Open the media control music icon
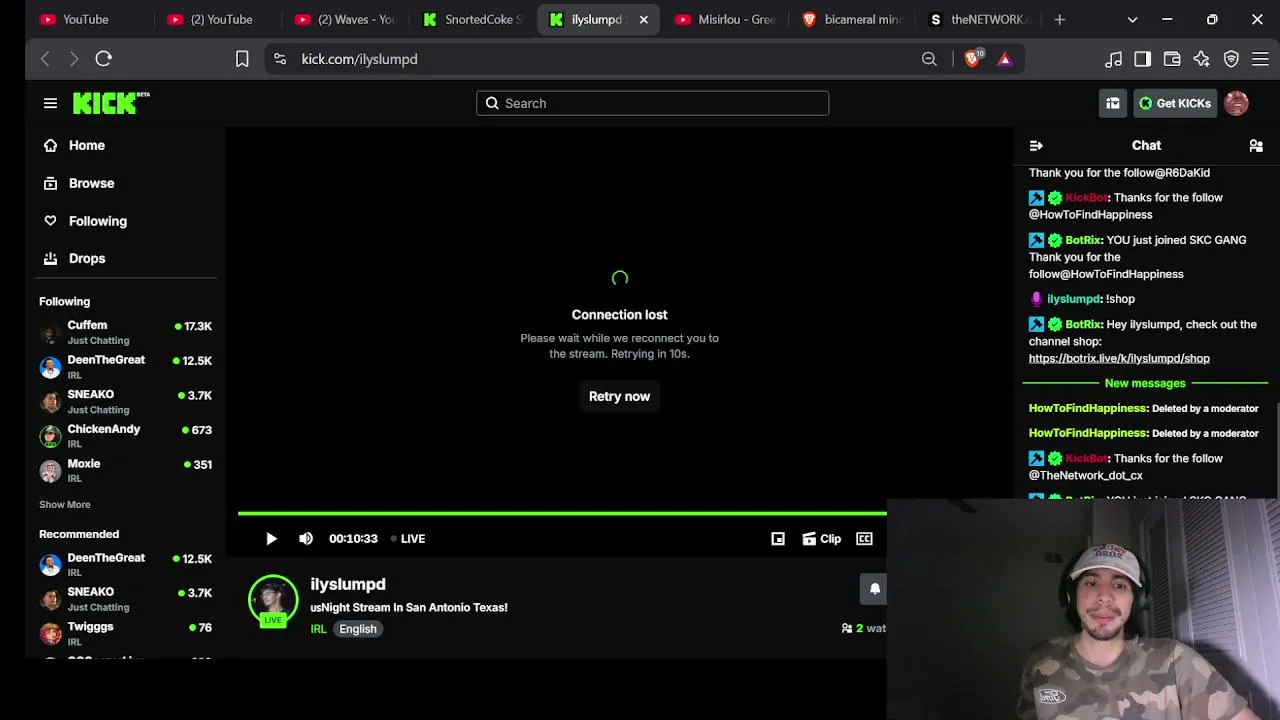1280x720 pixels. tap(1113, 59)
